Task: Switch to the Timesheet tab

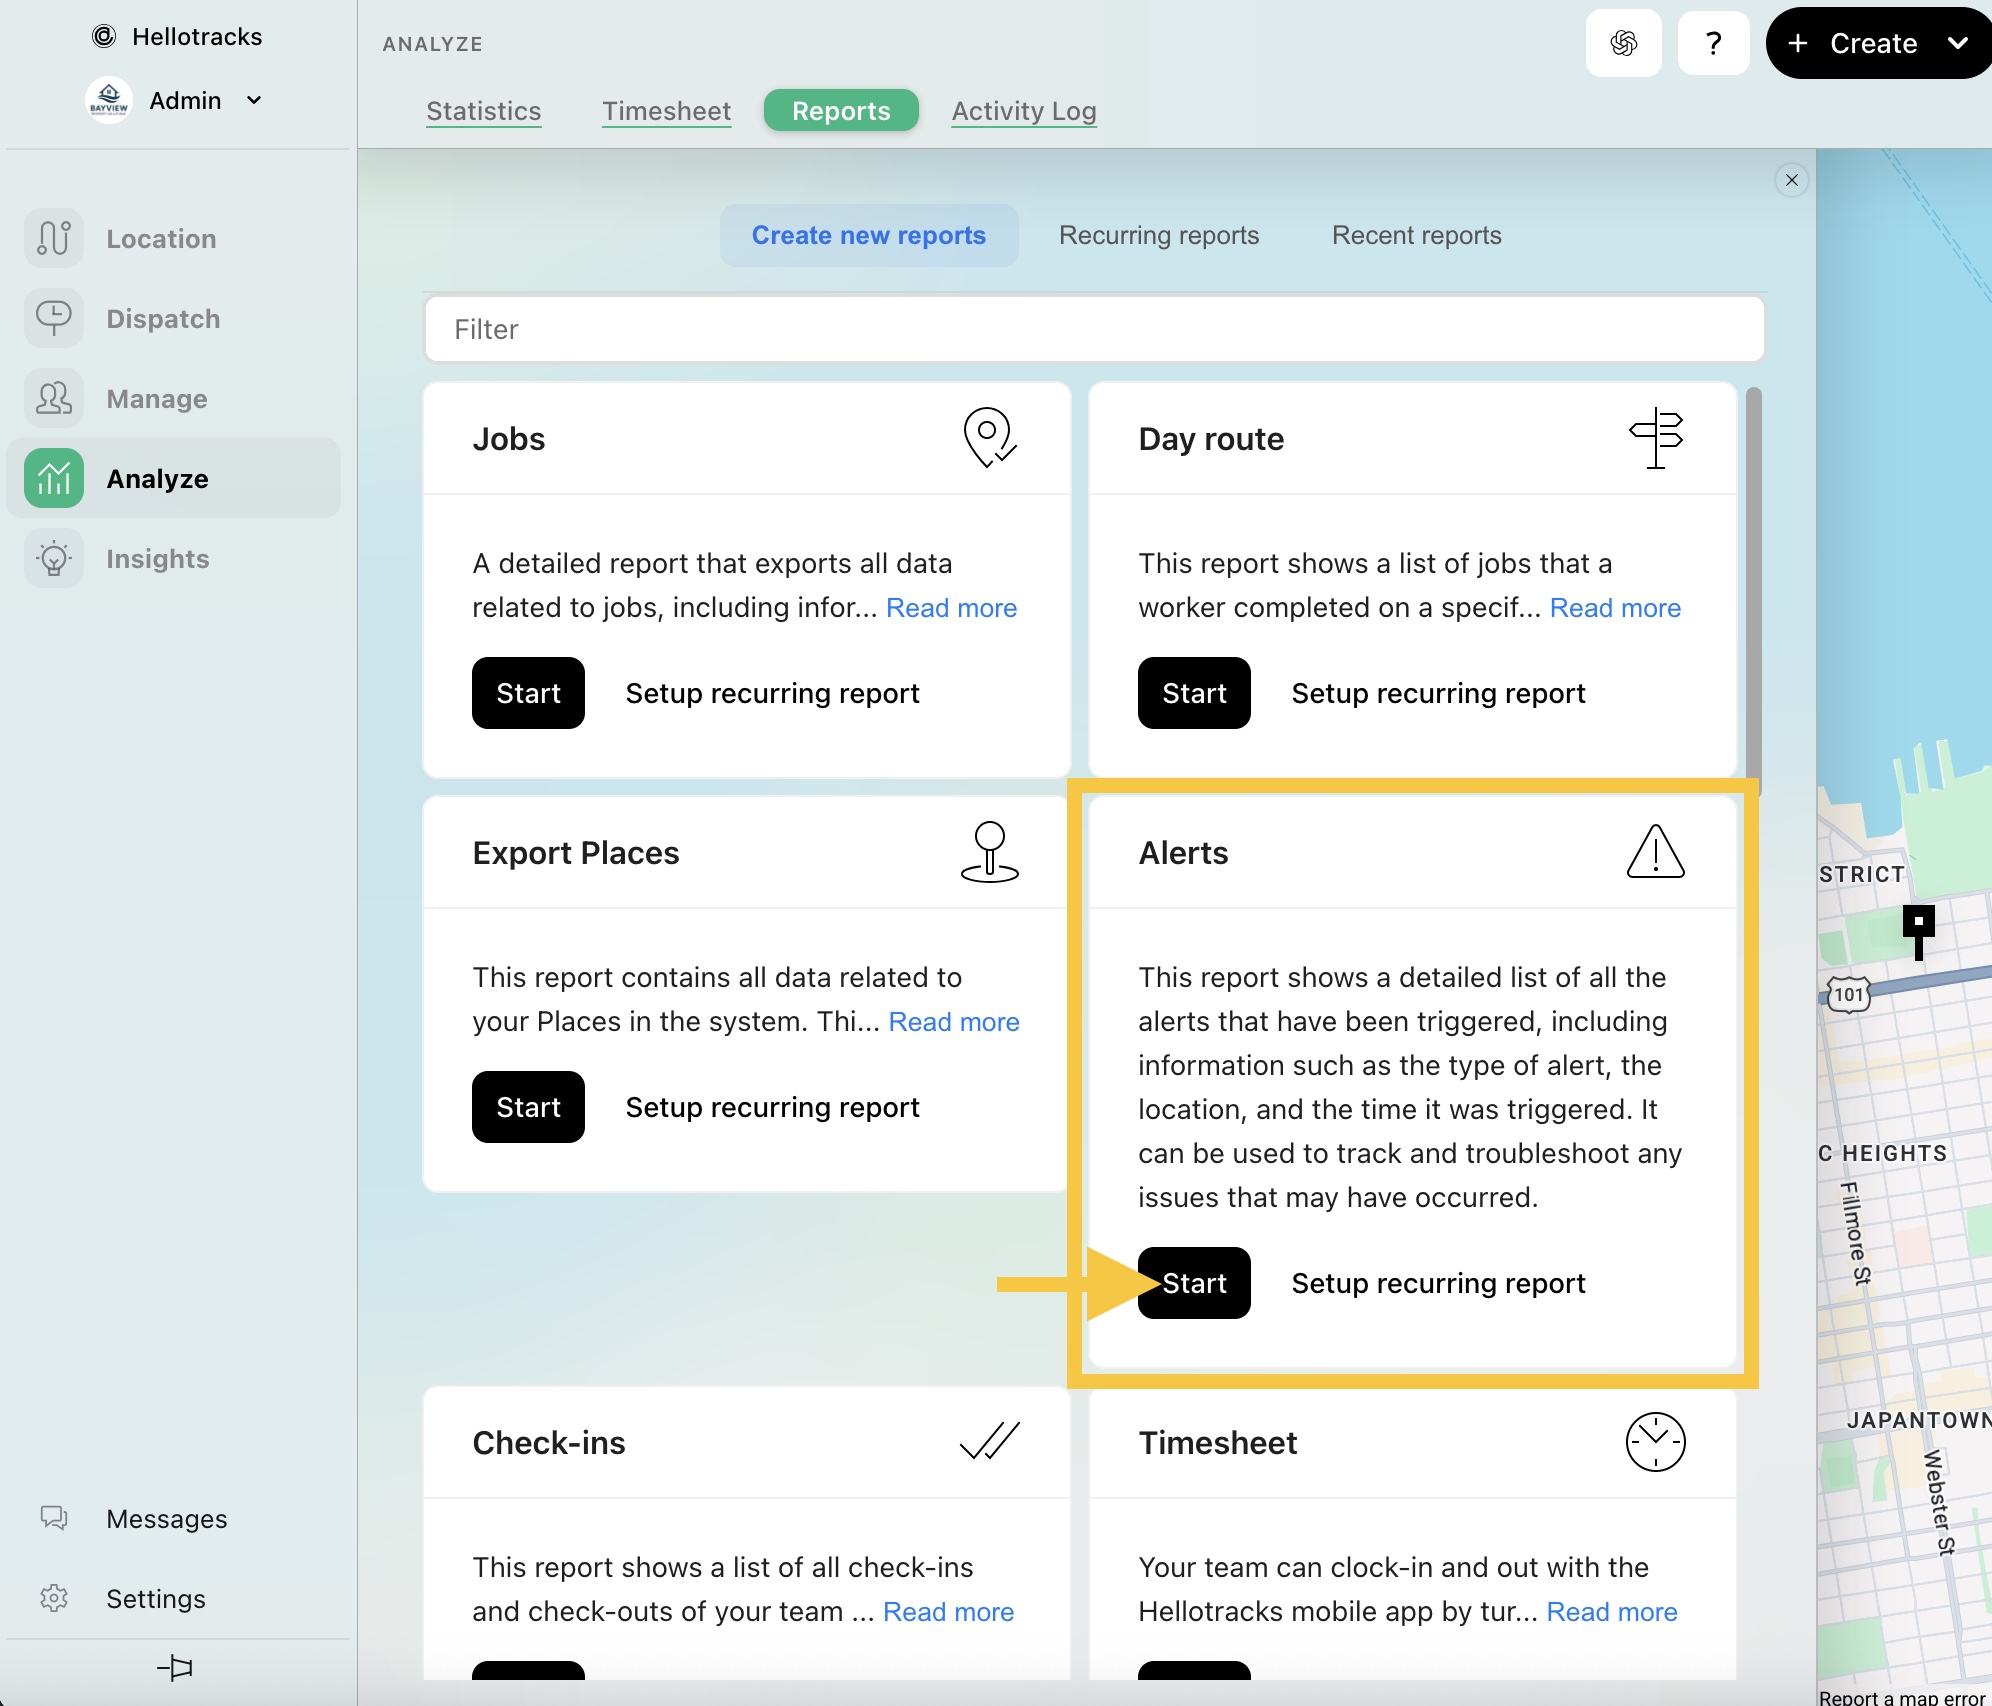Action: tap(666, 111)
